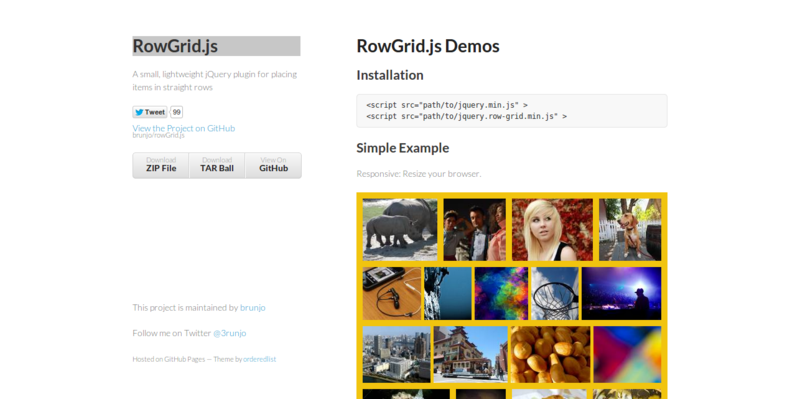Open the rock cliff blue sky thumbnail
Screen dimensions: 800x399
coord(448,293)
